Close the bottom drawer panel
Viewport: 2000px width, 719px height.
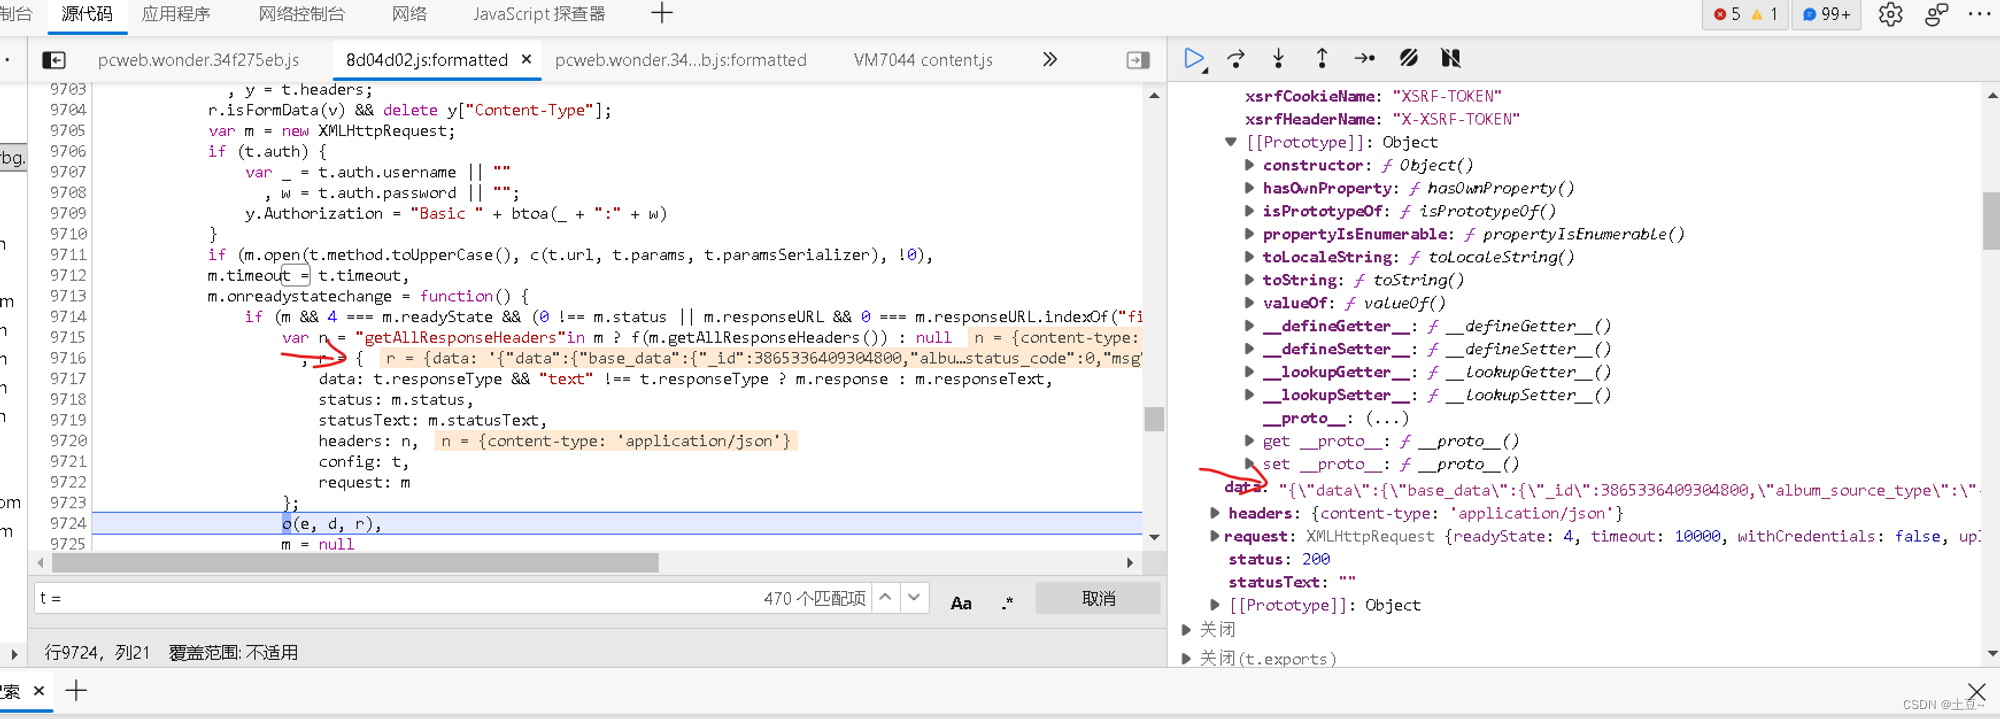tap(1976, 691)
